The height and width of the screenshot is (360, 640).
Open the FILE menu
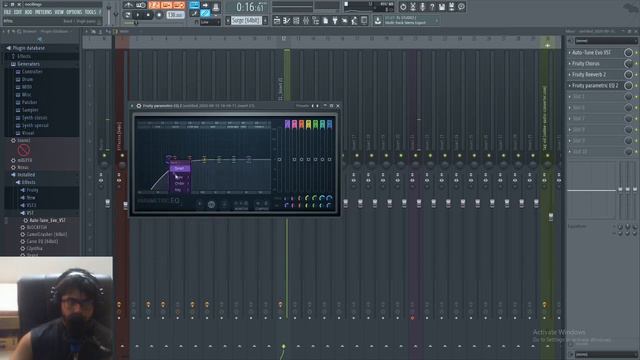click(7, 12)
